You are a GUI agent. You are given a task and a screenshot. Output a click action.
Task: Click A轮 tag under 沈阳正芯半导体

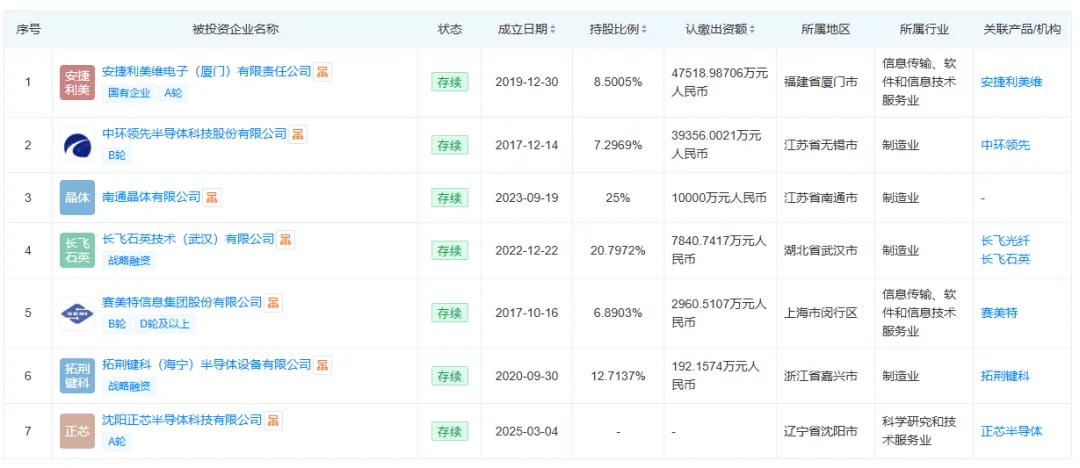[x=117, y=442]
